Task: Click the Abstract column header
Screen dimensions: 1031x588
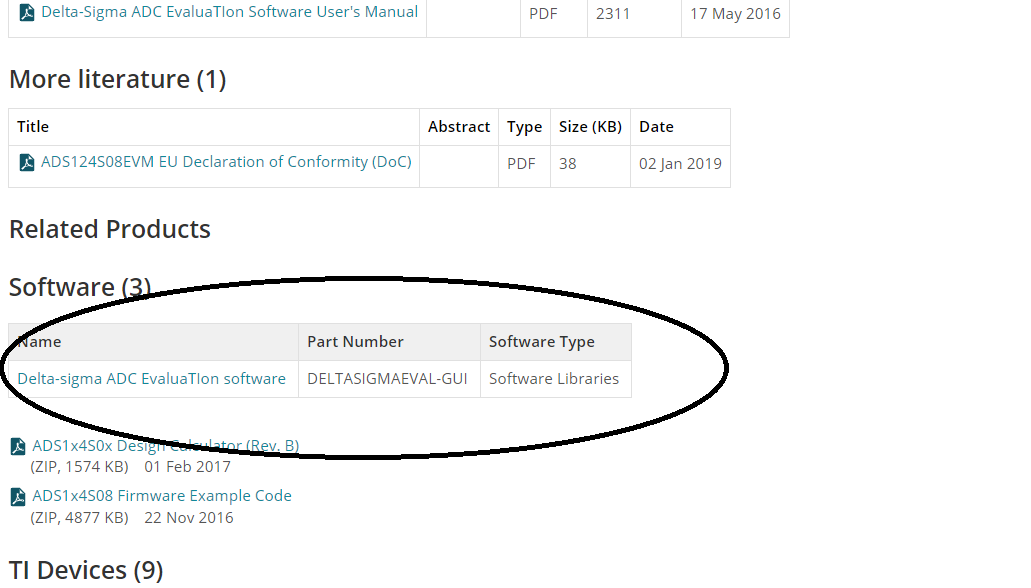Action: (459, 127)
